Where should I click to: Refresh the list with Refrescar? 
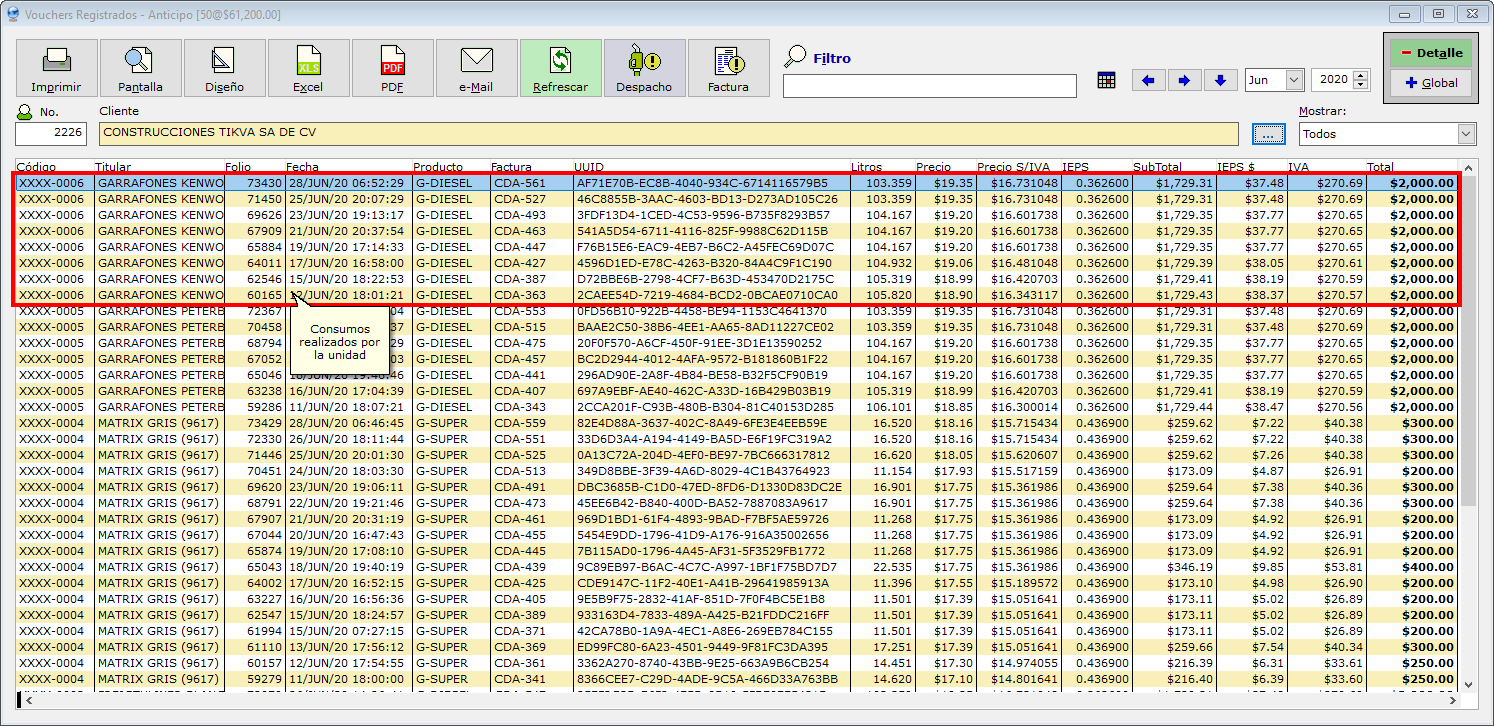pyautogui.click(x=560, y=67)
